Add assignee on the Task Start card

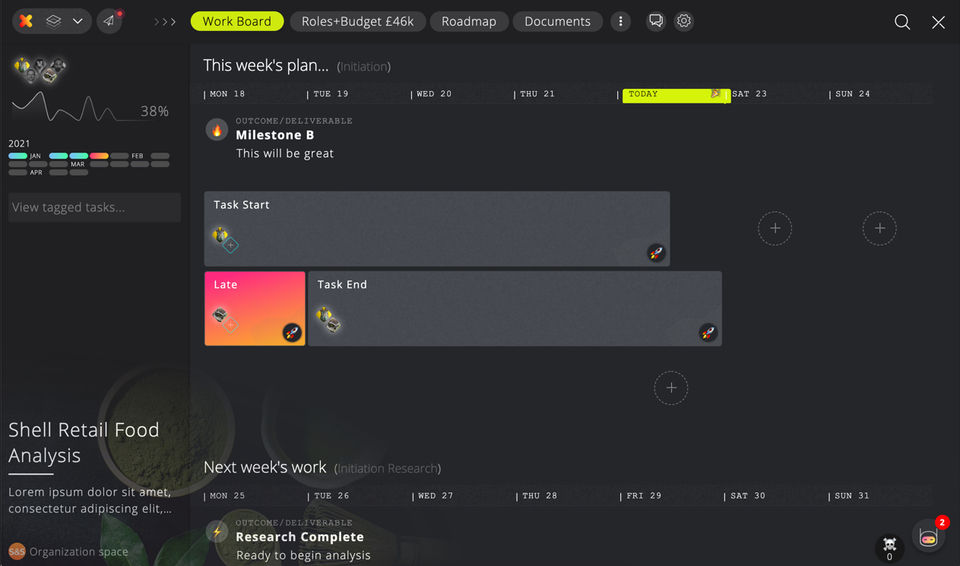[231, 245]
